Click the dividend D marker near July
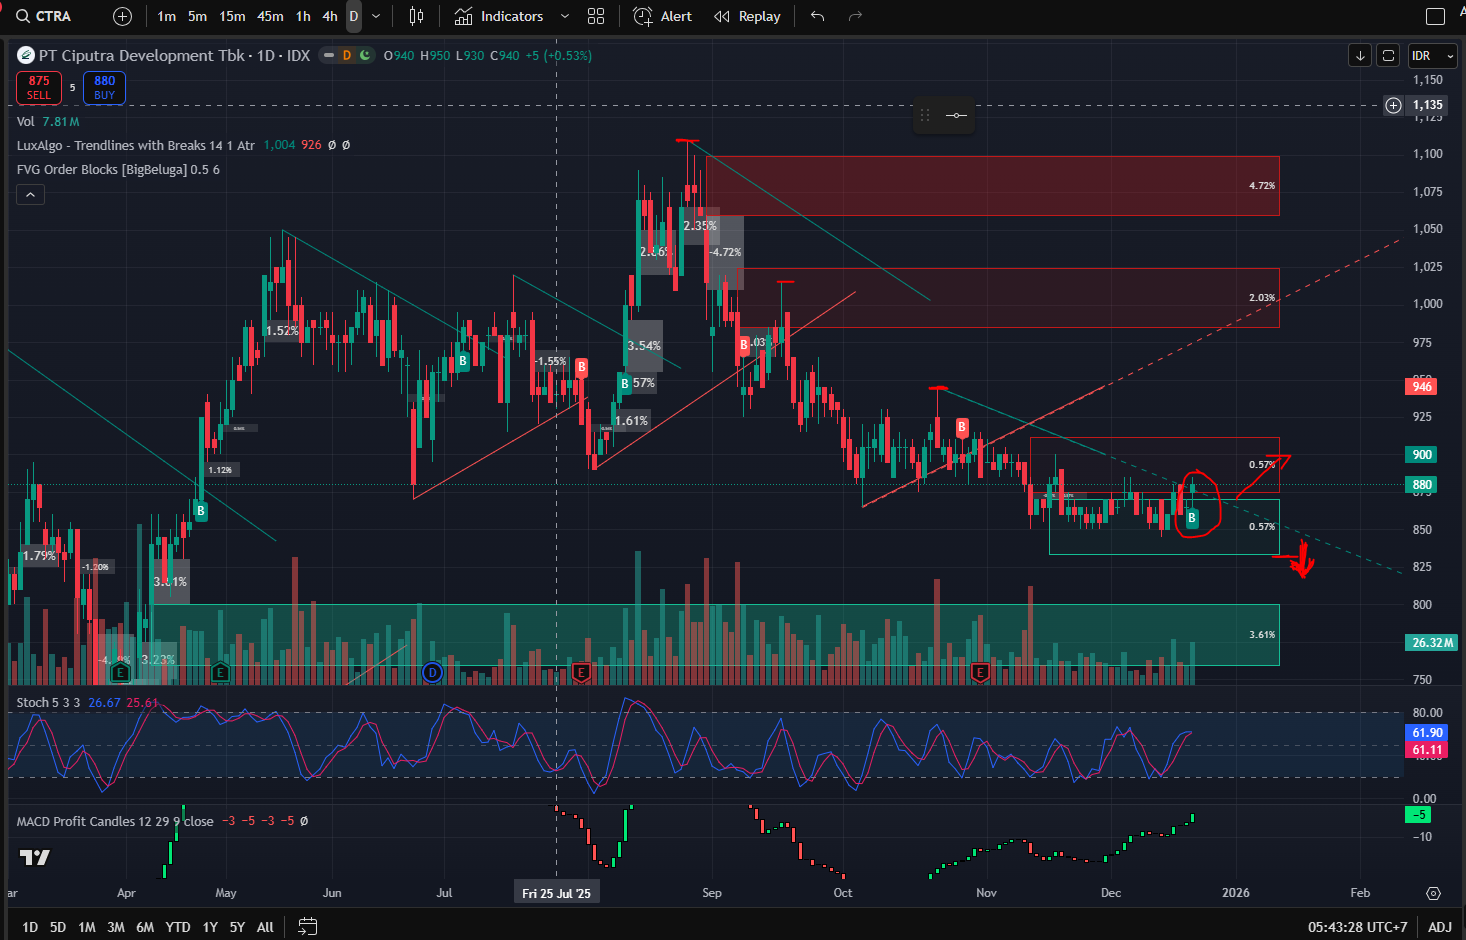 click(x=432, y=673)
